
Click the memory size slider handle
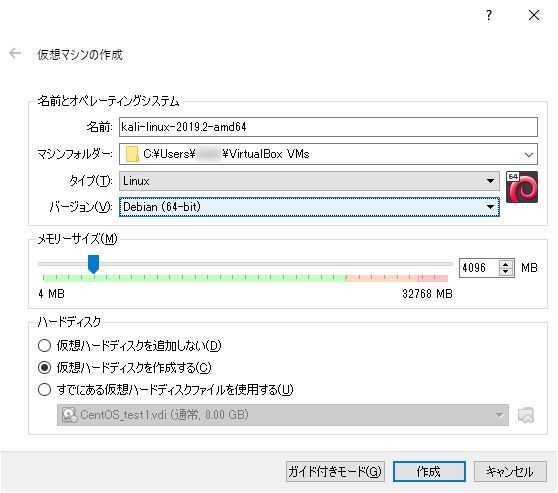pos(93,264)
